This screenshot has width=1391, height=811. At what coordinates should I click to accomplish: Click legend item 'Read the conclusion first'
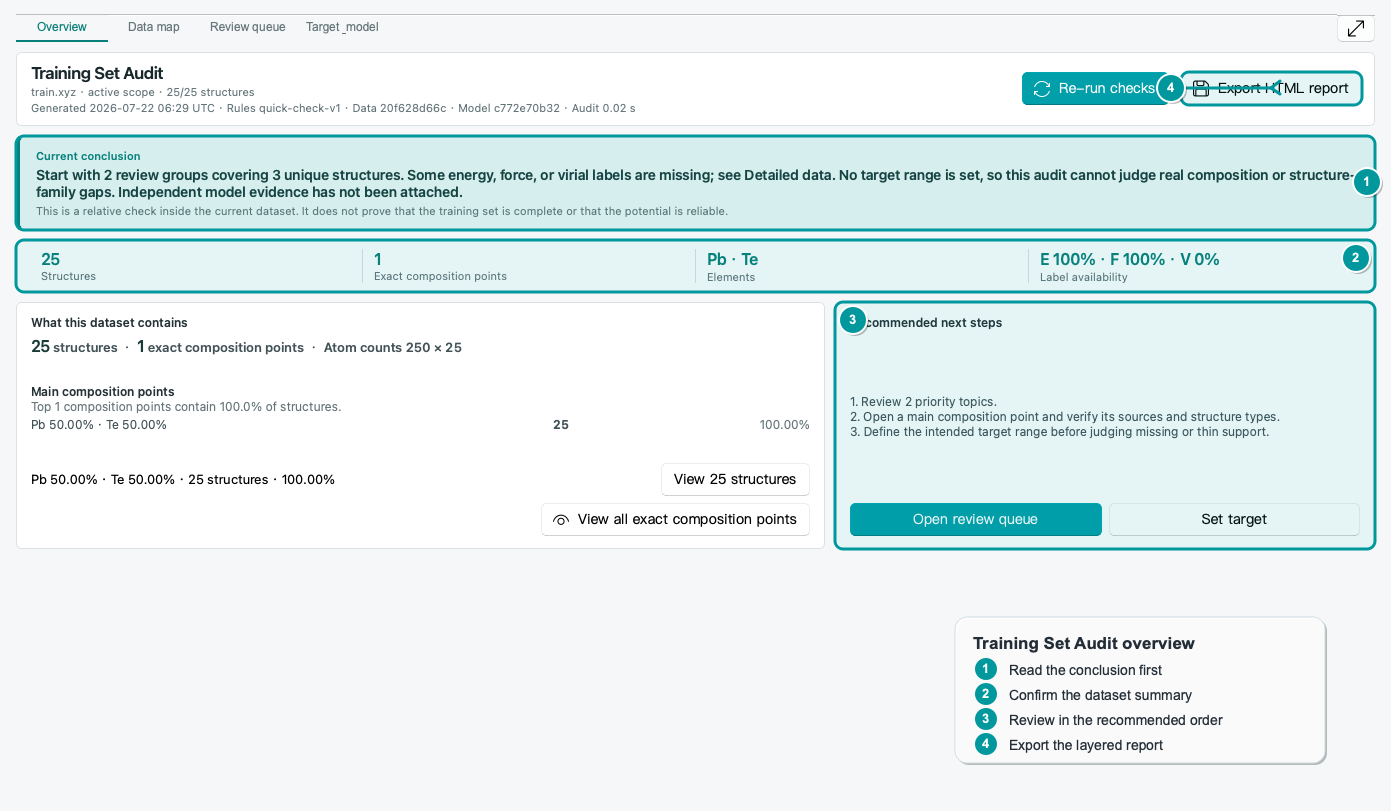(x=1085, y=670)
